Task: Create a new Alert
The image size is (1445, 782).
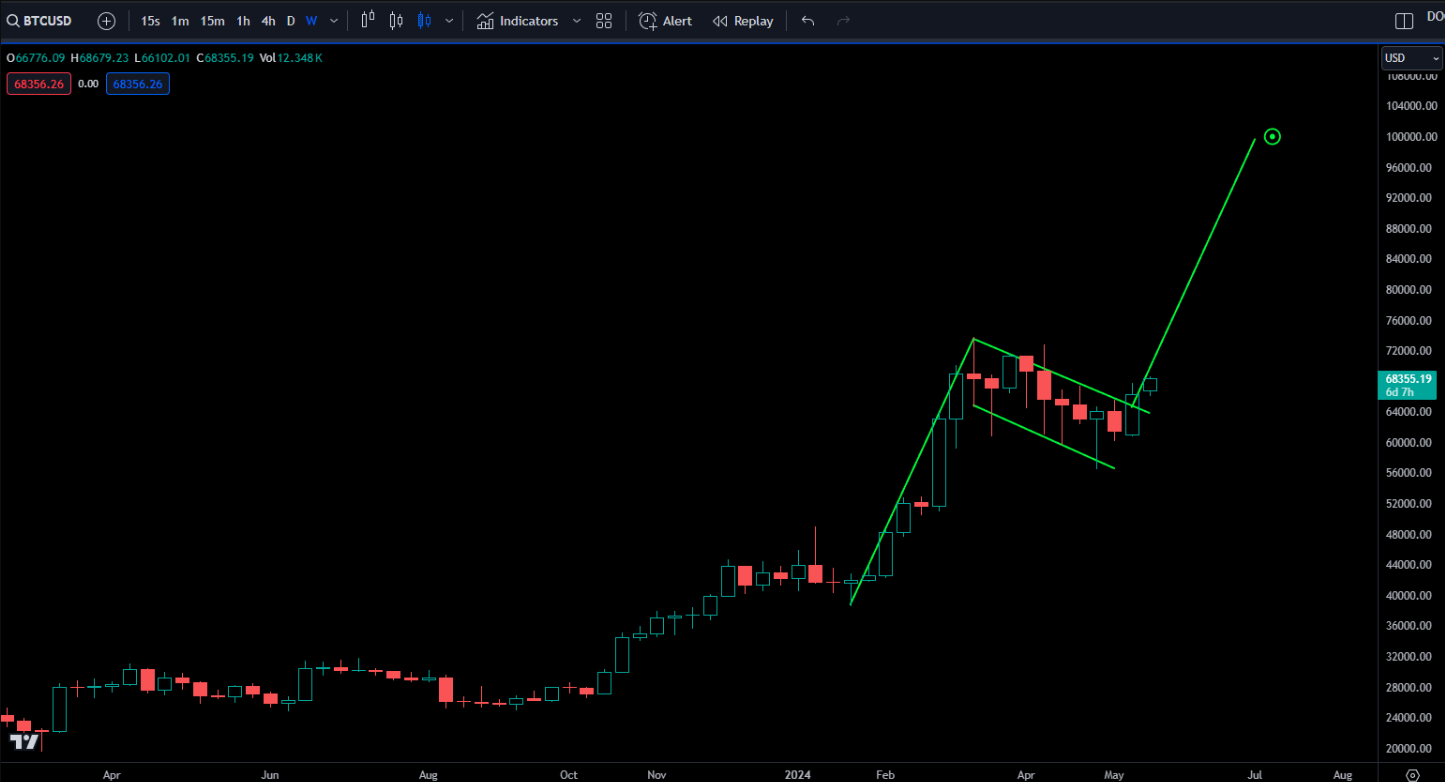Action: tap(664, 20)
